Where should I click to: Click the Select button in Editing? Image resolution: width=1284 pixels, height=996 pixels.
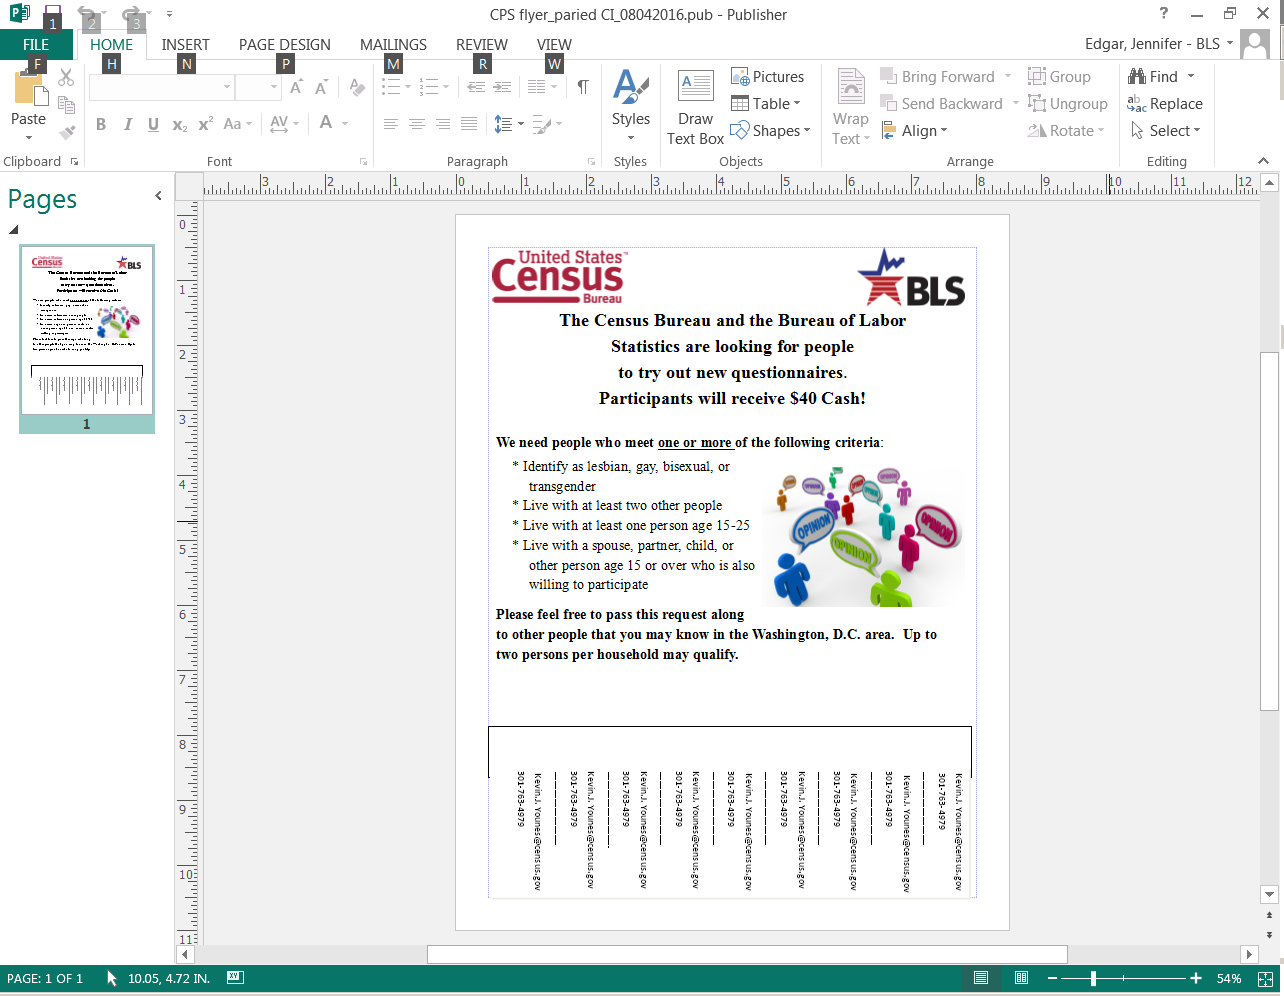click(1166, 131)
